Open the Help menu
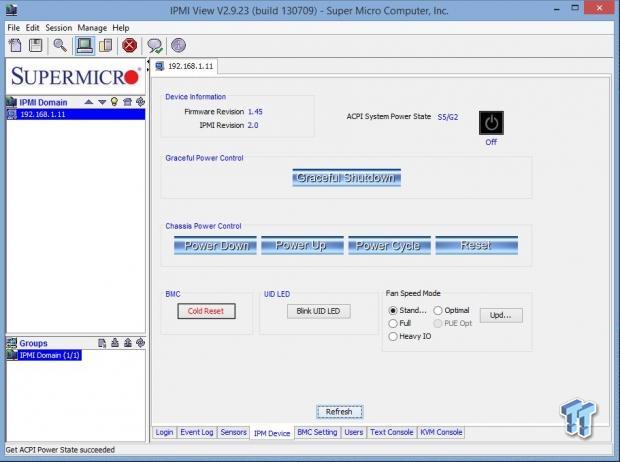 coord(121,28)
